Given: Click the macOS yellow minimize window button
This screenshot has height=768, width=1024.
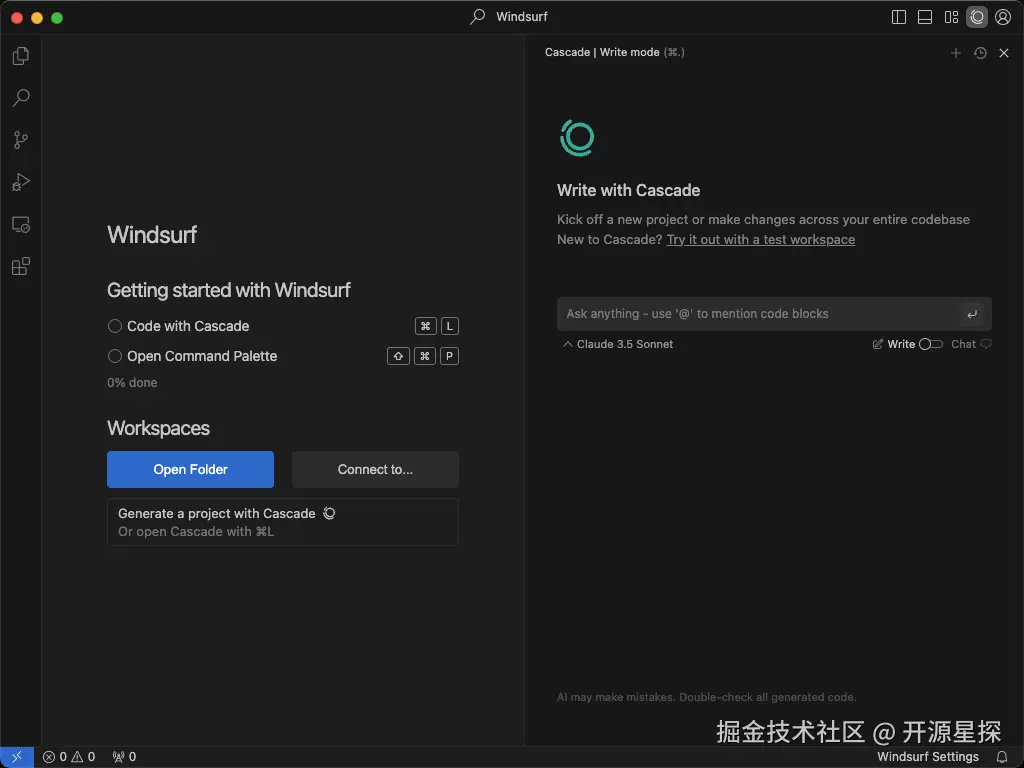Looking at the screenshot, I should (x=37, y=18).
